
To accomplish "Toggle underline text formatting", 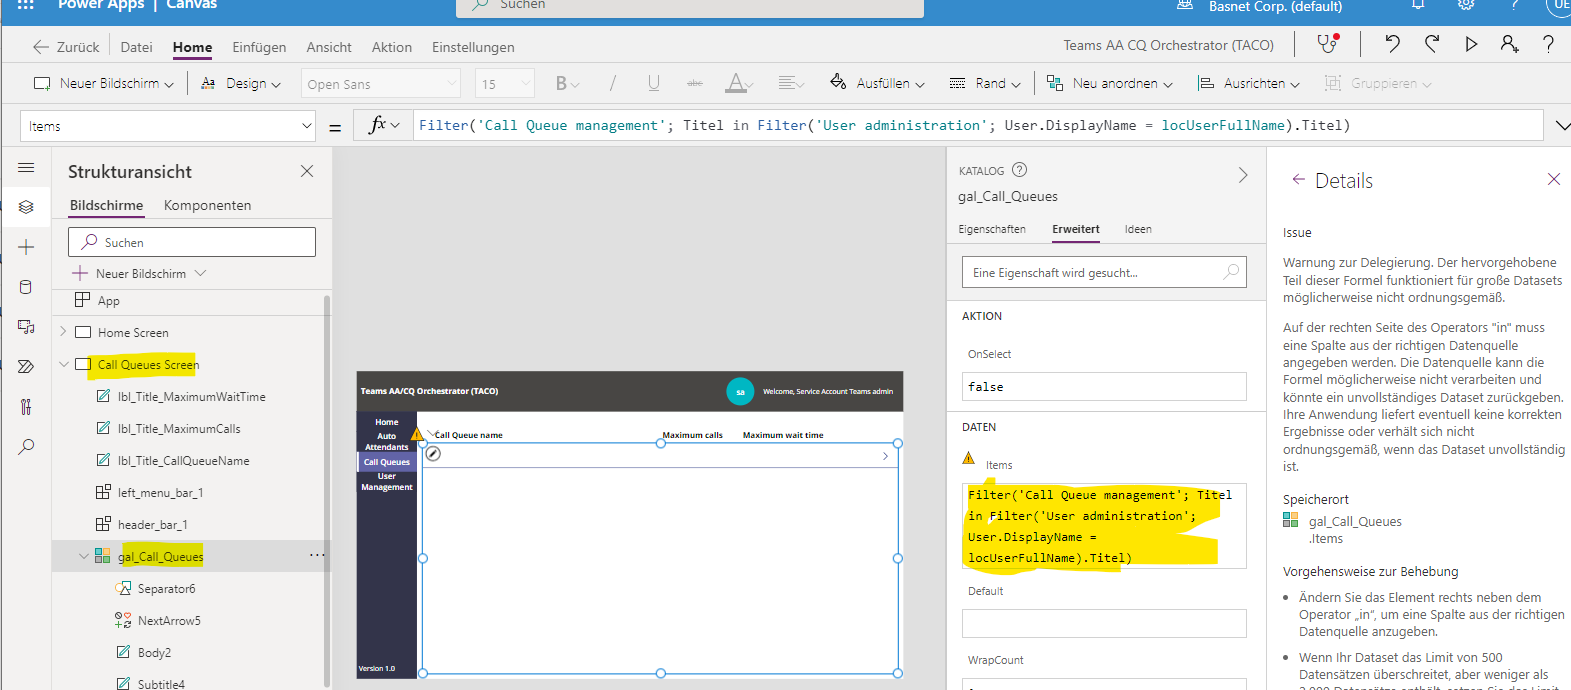I will (x=653, y=83).
